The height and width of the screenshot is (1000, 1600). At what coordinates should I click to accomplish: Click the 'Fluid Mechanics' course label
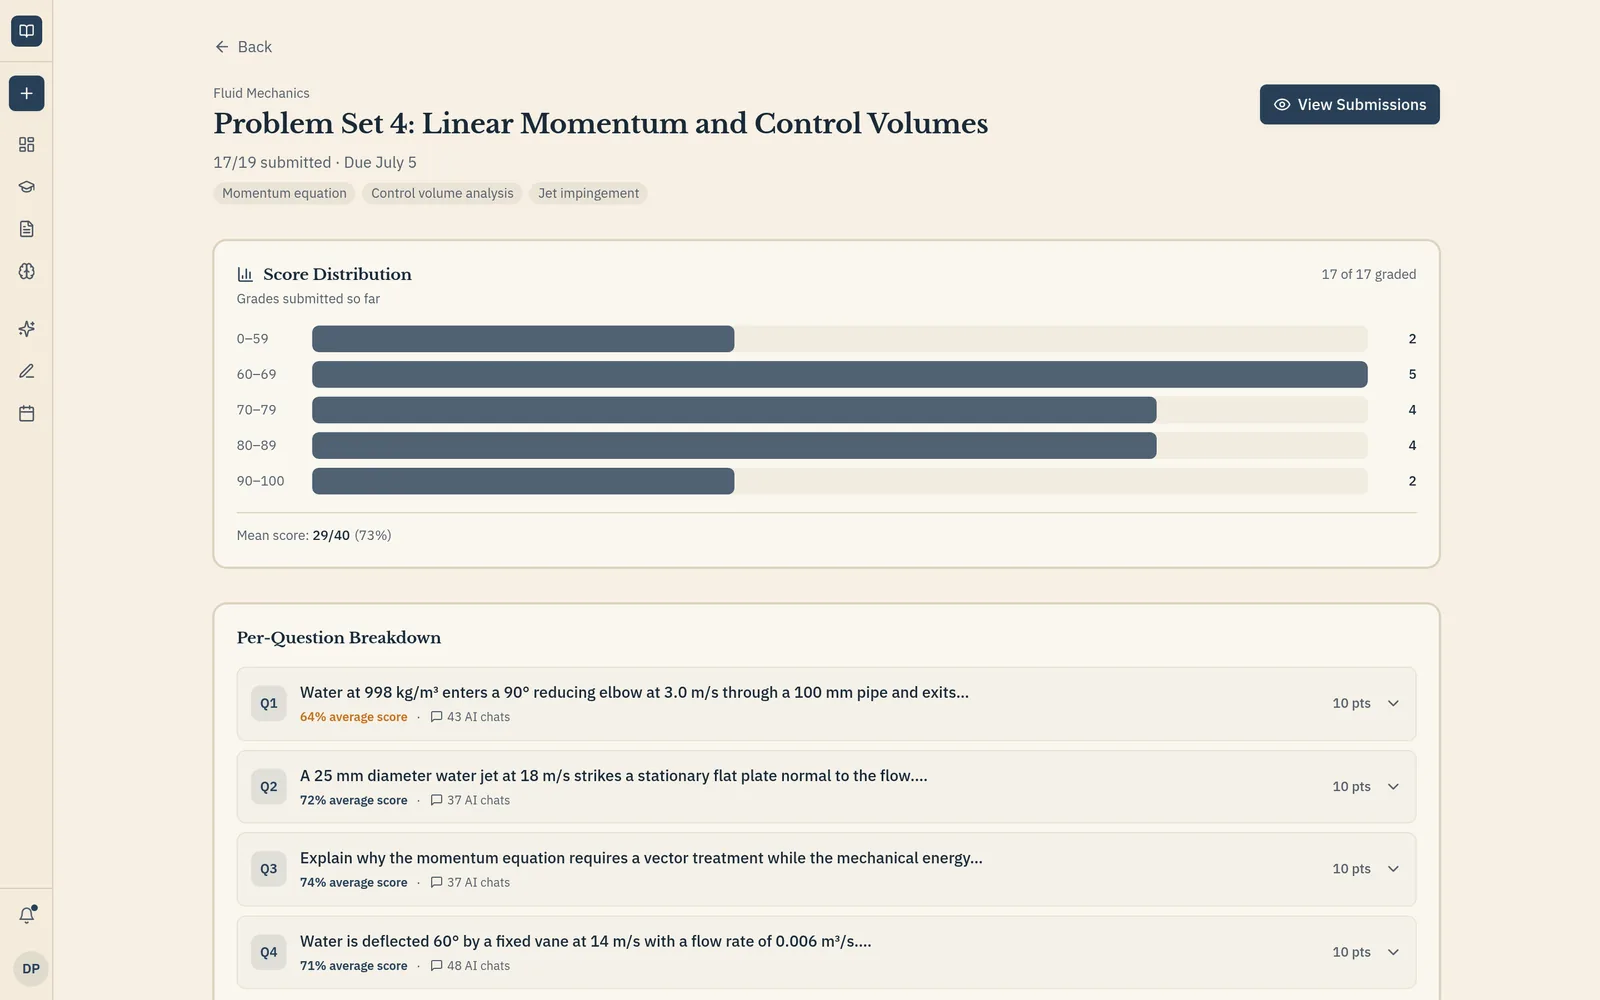click(x=261, y=93)
